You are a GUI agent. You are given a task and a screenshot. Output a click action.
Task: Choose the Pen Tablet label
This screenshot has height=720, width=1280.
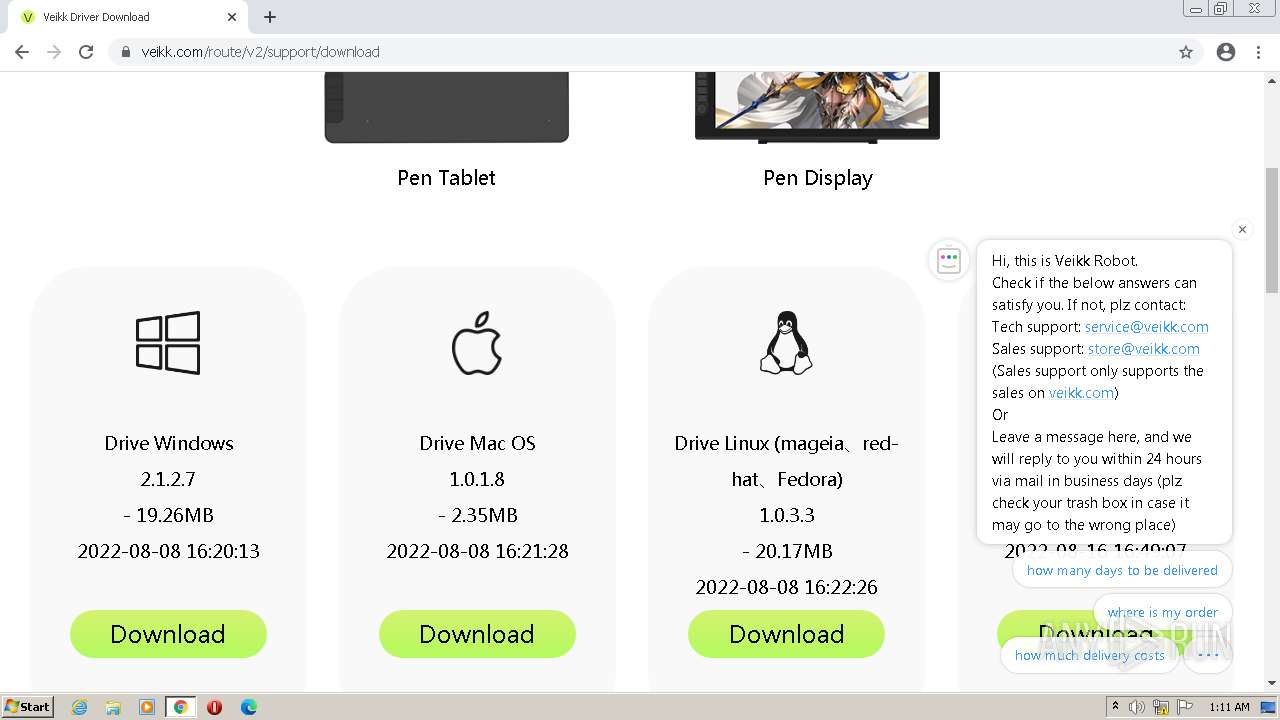(446, 178)
